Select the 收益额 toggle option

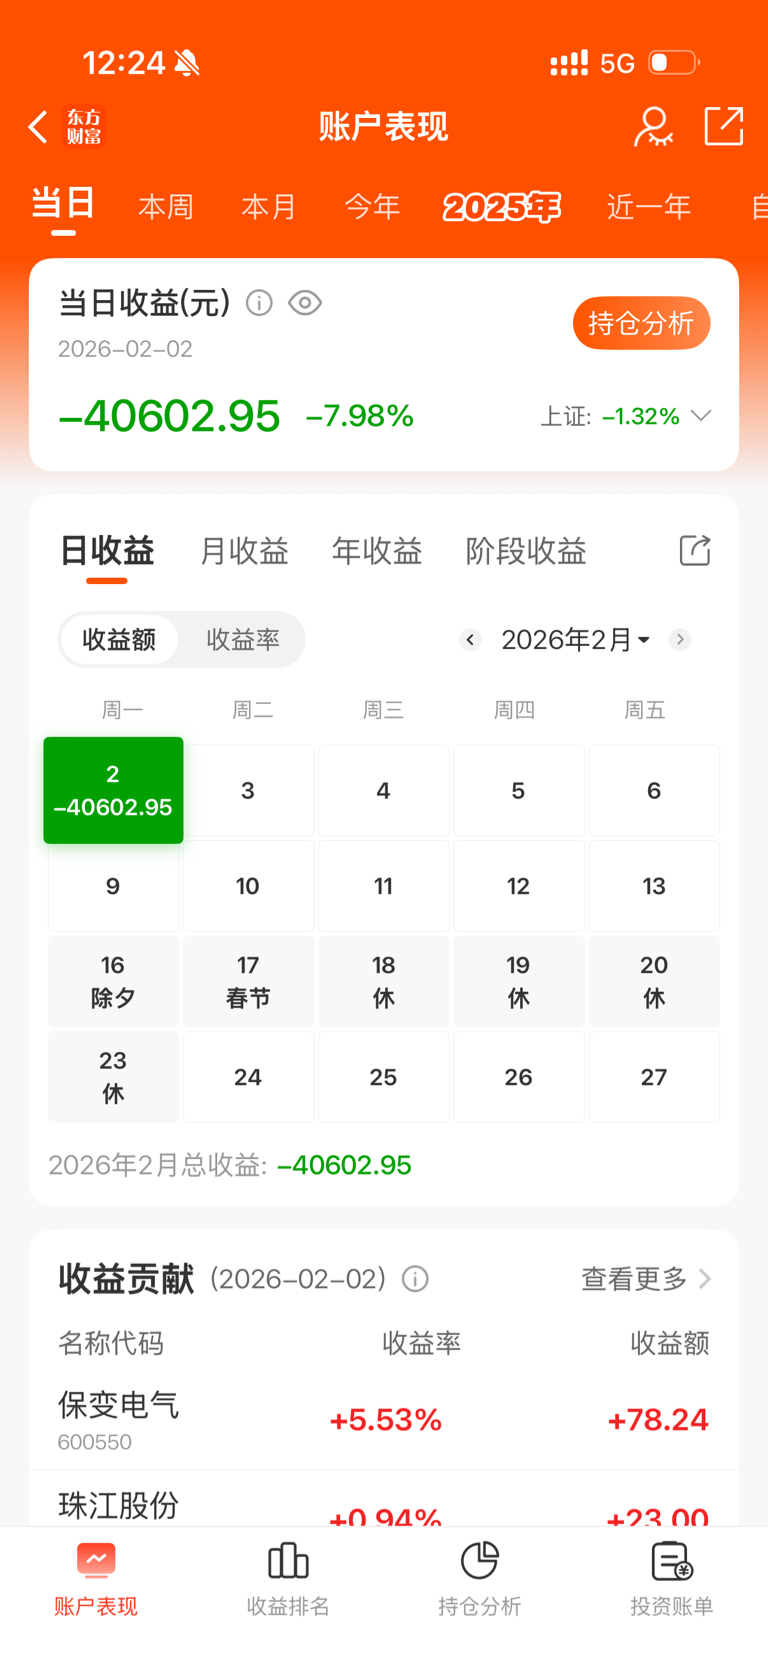(x=119, y=640)
